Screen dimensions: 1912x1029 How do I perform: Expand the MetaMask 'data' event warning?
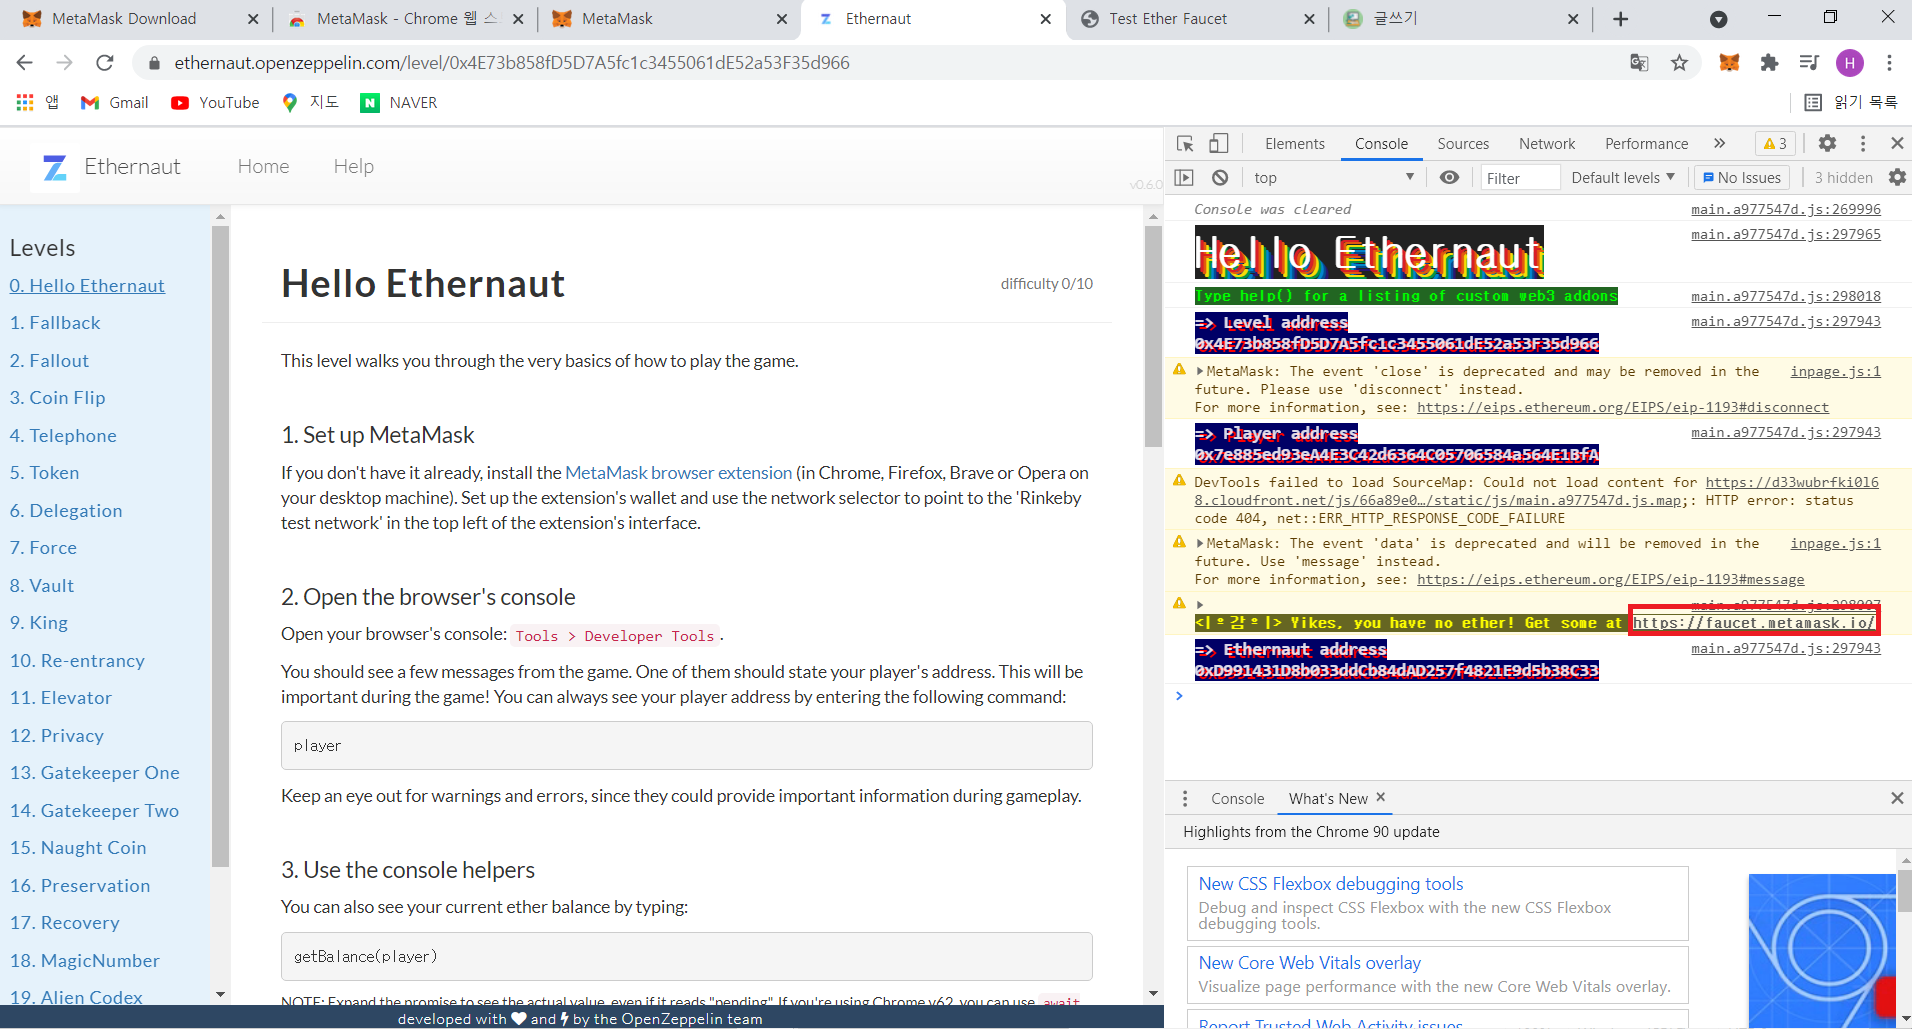pos(1200,544)
